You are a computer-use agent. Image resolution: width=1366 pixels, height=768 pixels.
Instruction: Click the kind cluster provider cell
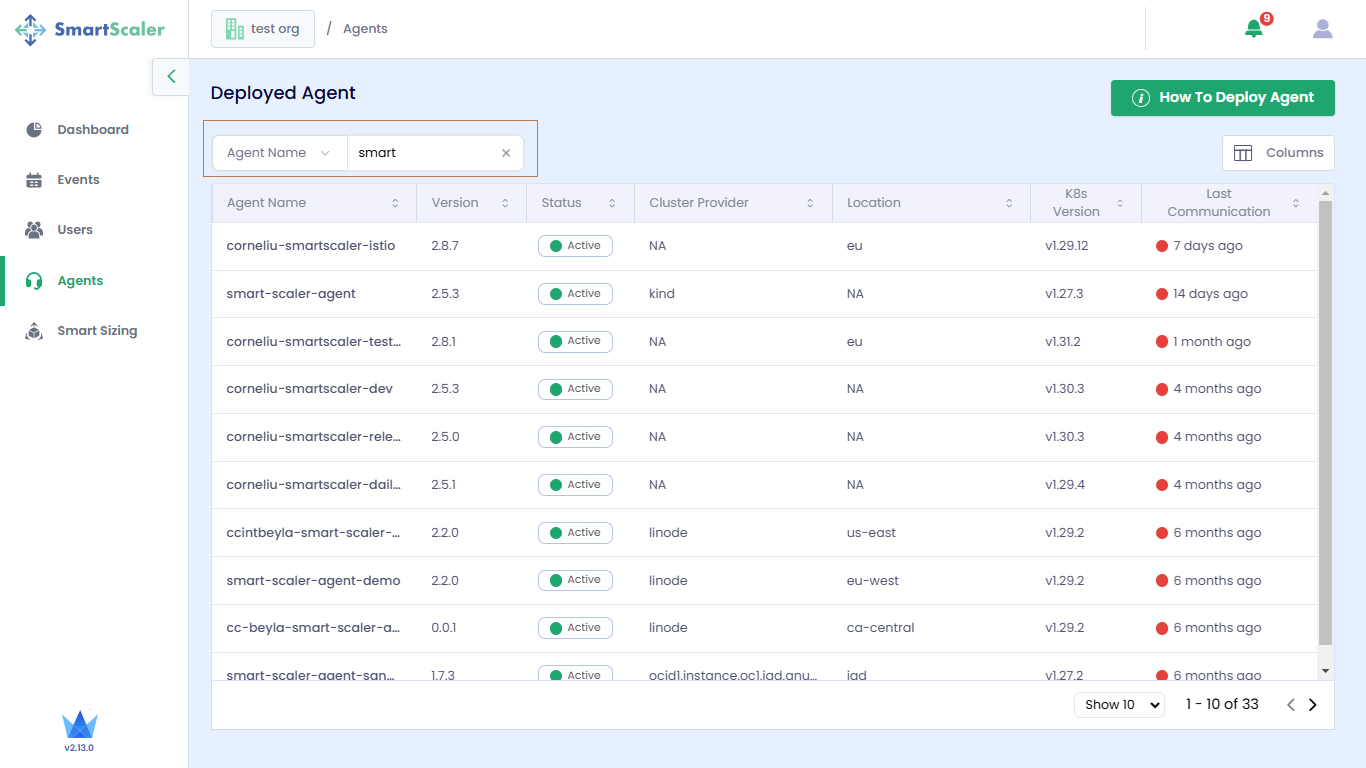point(662,294)
